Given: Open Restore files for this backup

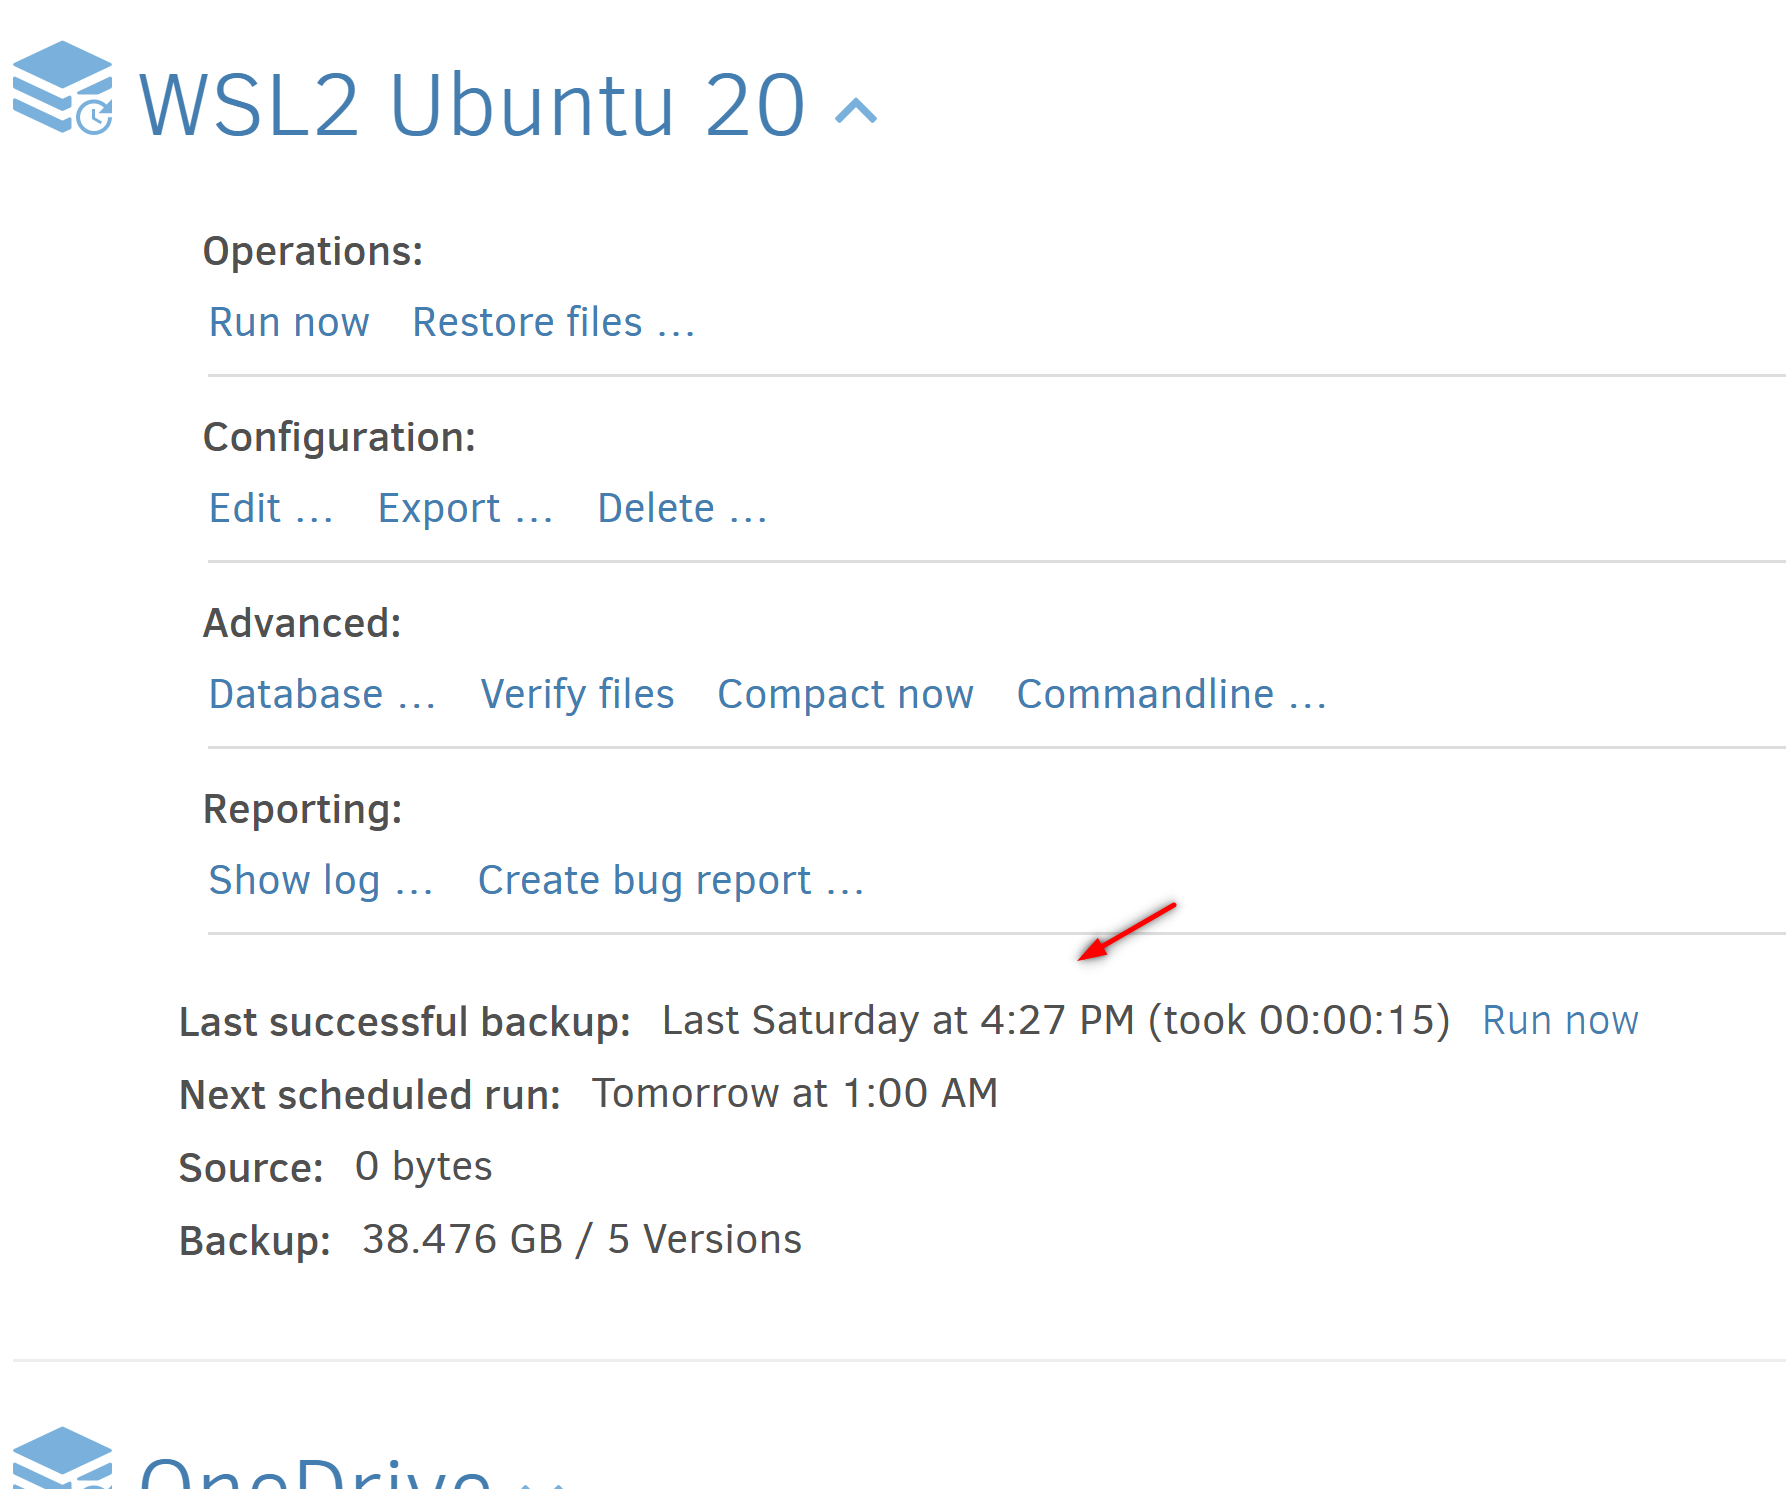Looking at the screenshot, I should coord(553,323).
